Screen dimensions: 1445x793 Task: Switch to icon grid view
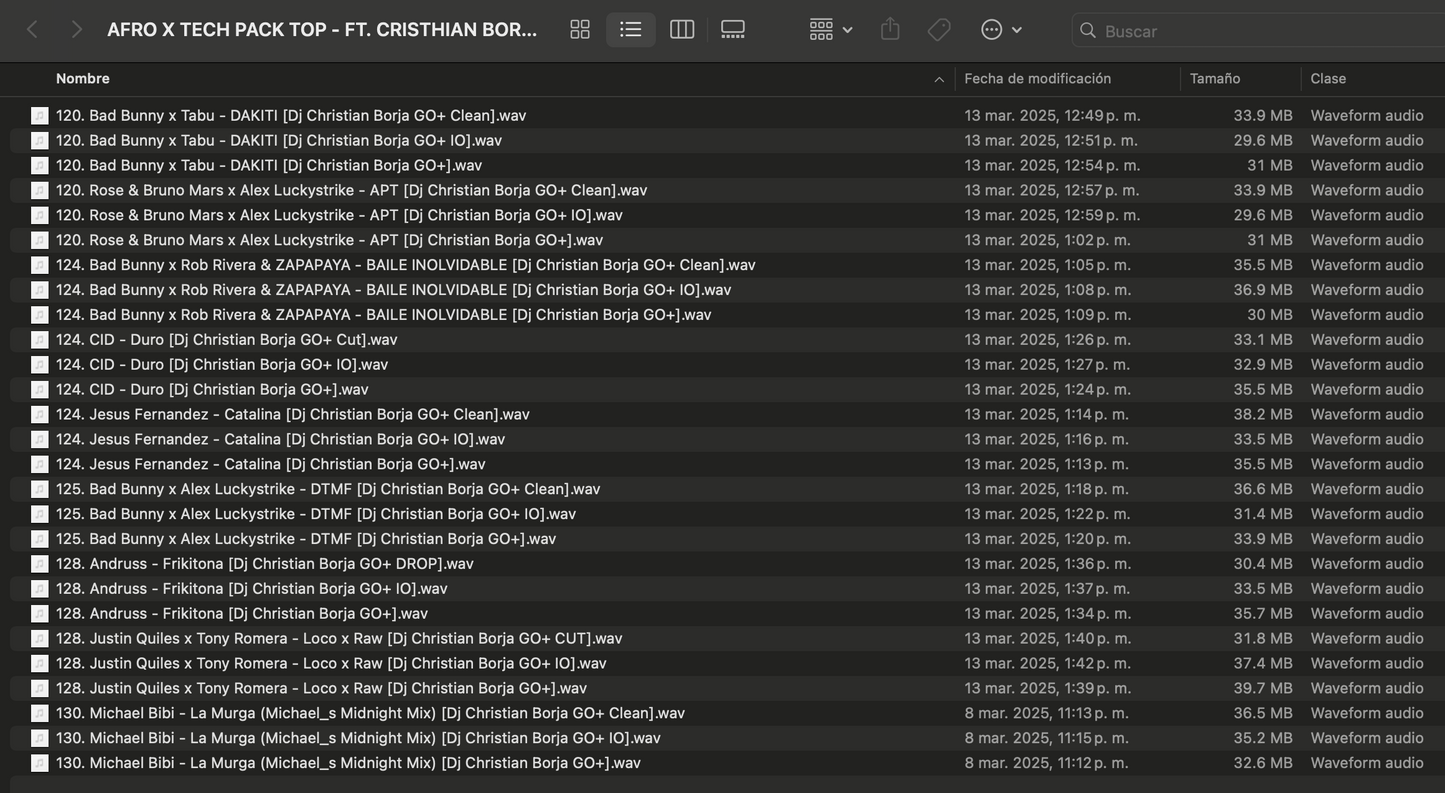[x=580, y=30]
